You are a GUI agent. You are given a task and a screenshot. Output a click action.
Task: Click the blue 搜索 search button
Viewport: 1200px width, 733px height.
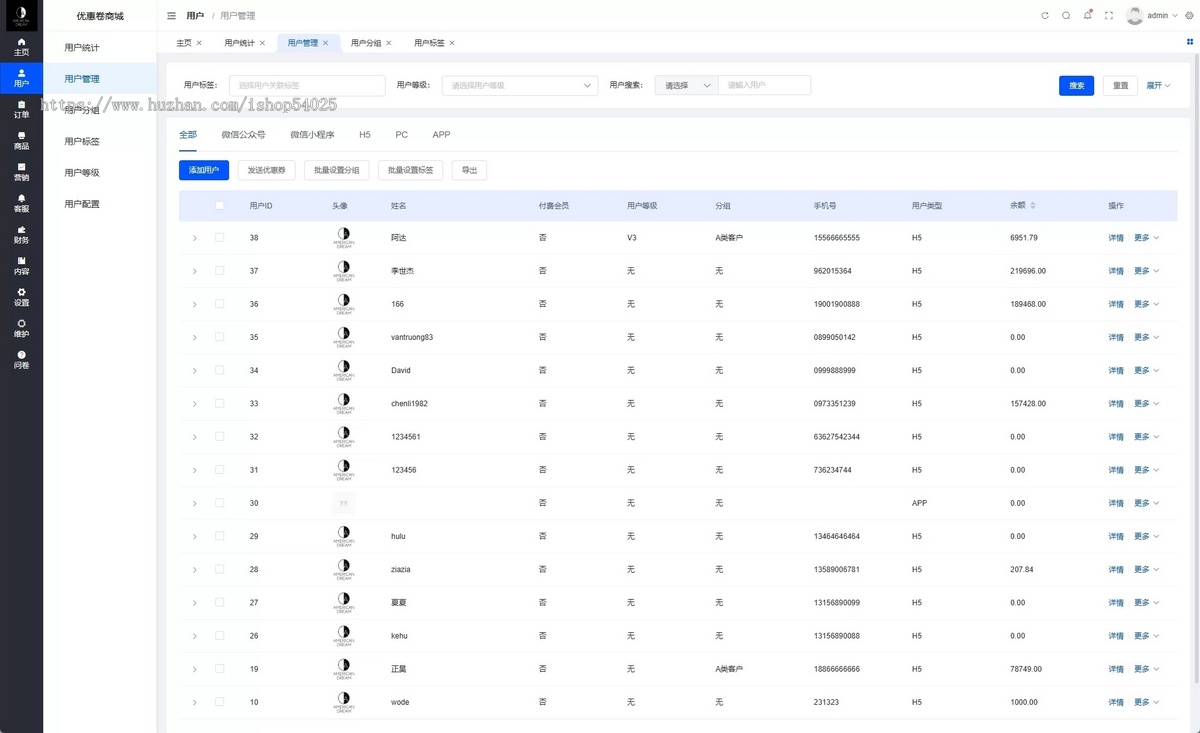pos(1077,86)
